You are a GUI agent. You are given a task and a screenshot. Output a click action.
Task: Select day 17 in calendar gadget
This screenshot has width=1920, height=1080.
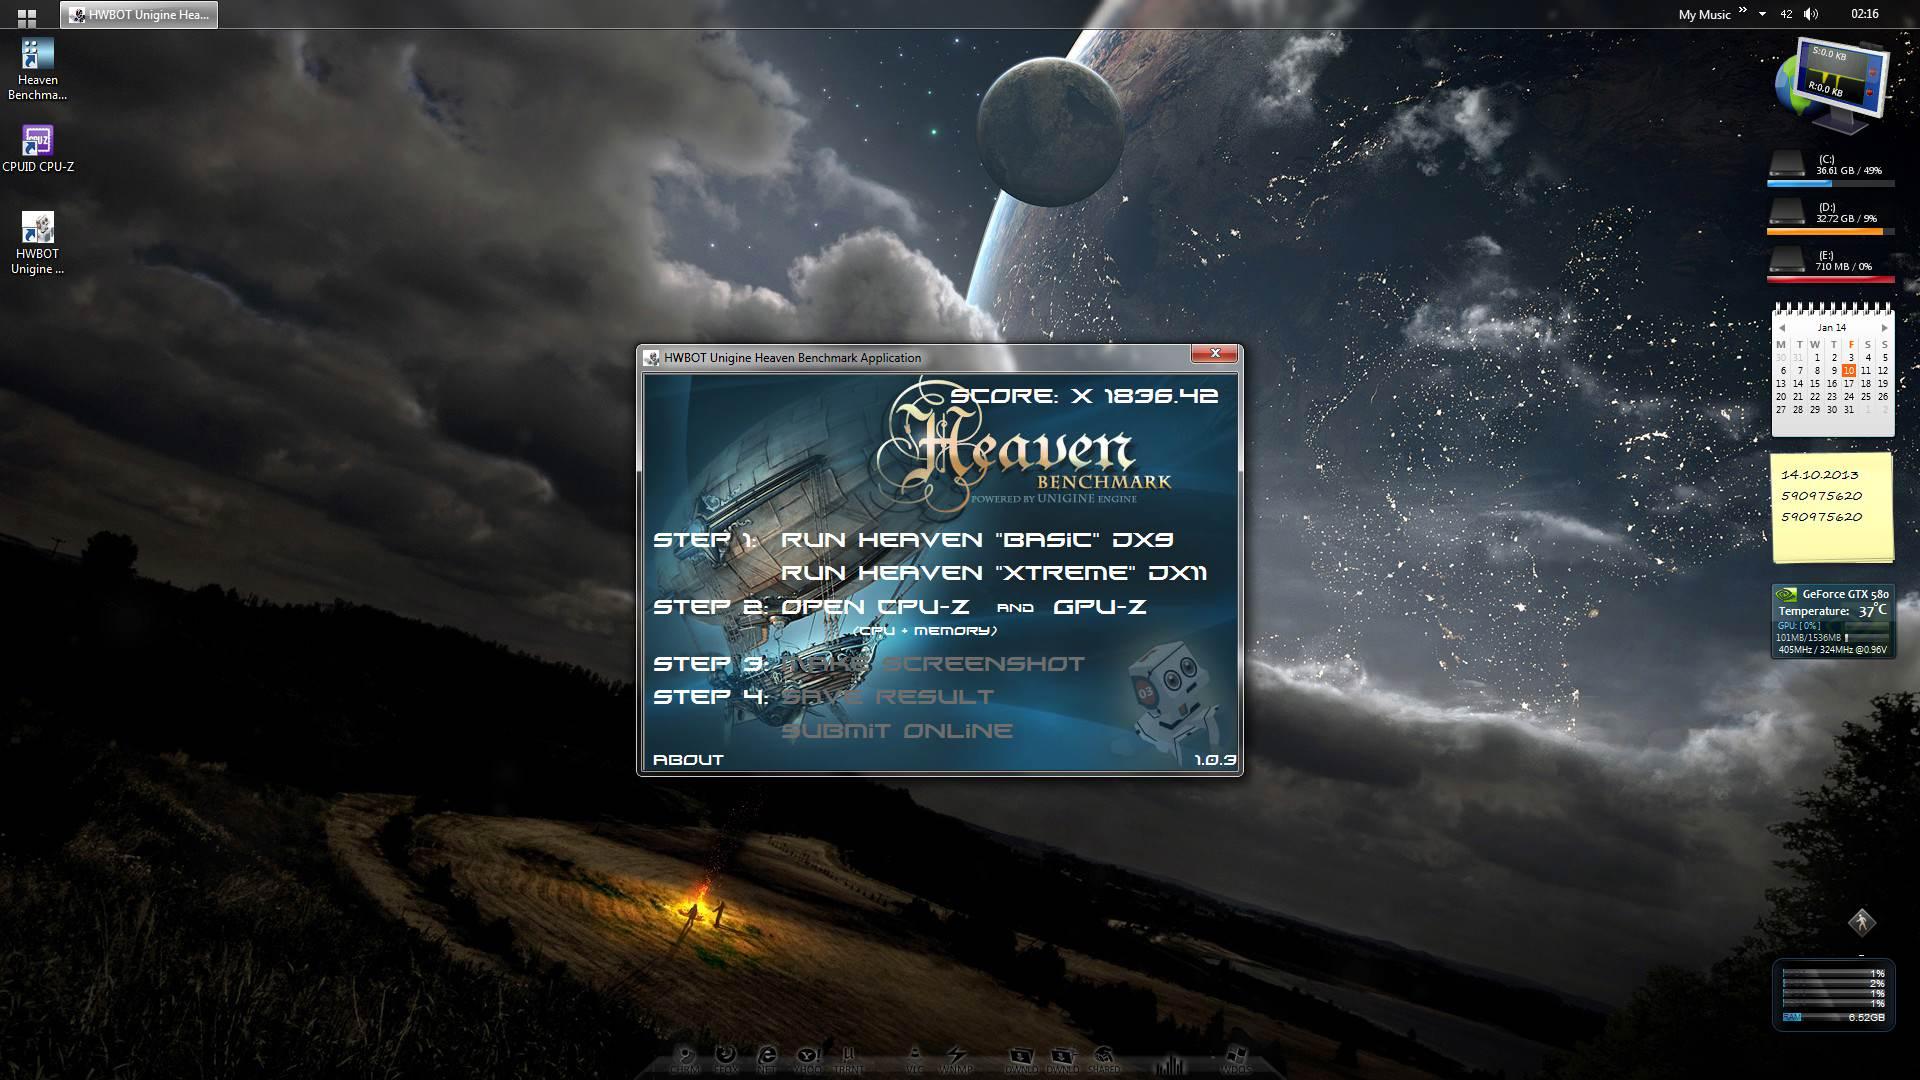click(1848, 384)
